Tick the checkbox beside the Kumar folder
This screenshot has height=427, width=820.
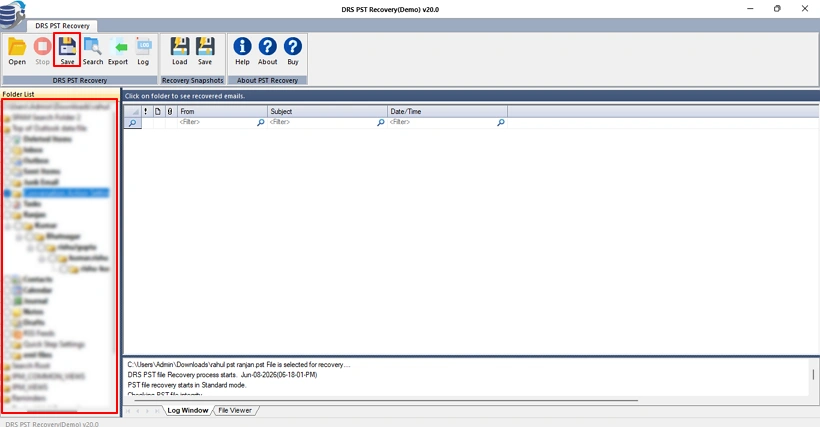pyautogui.click(x=19, y=226)
